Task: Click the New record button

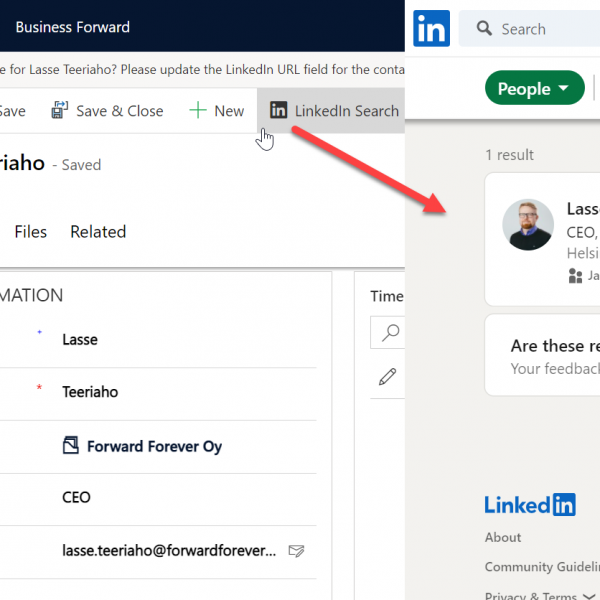Action: 216,111
